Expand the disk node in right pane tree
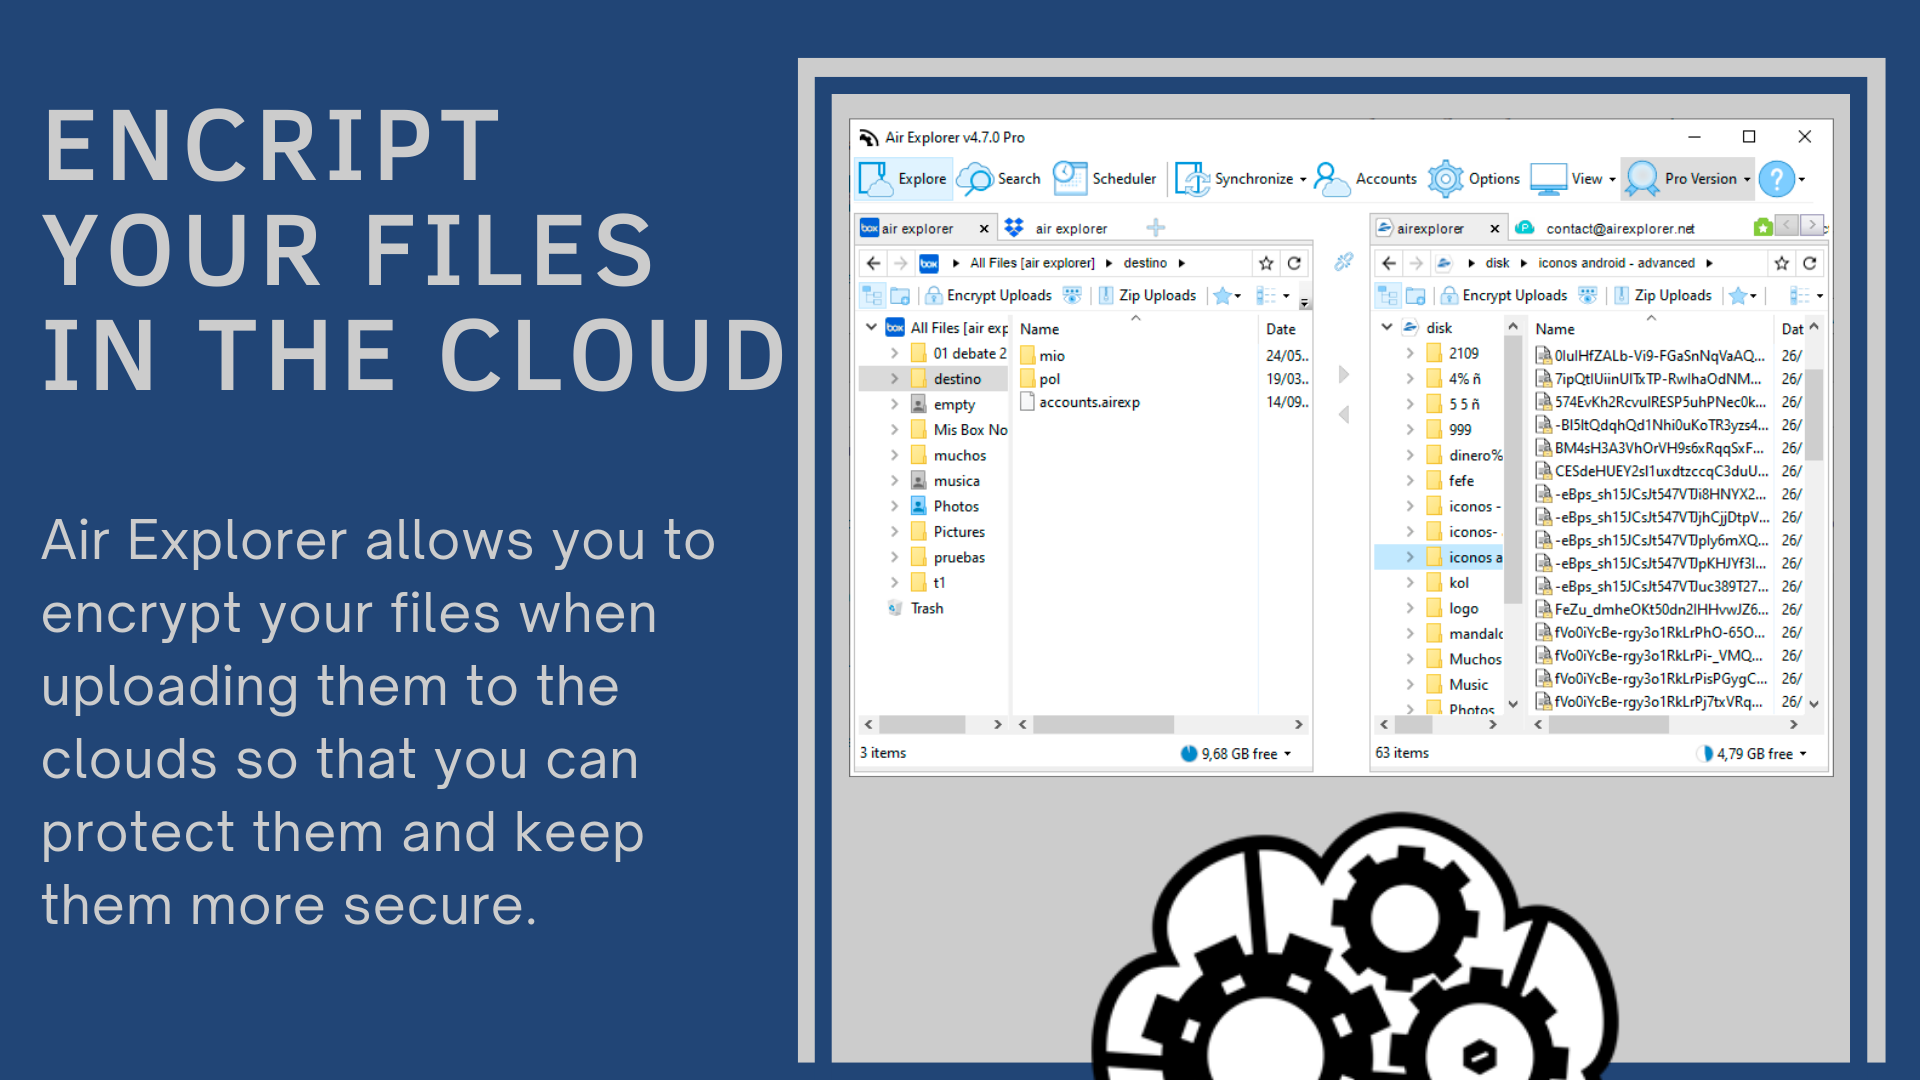 click(1387, 326)
